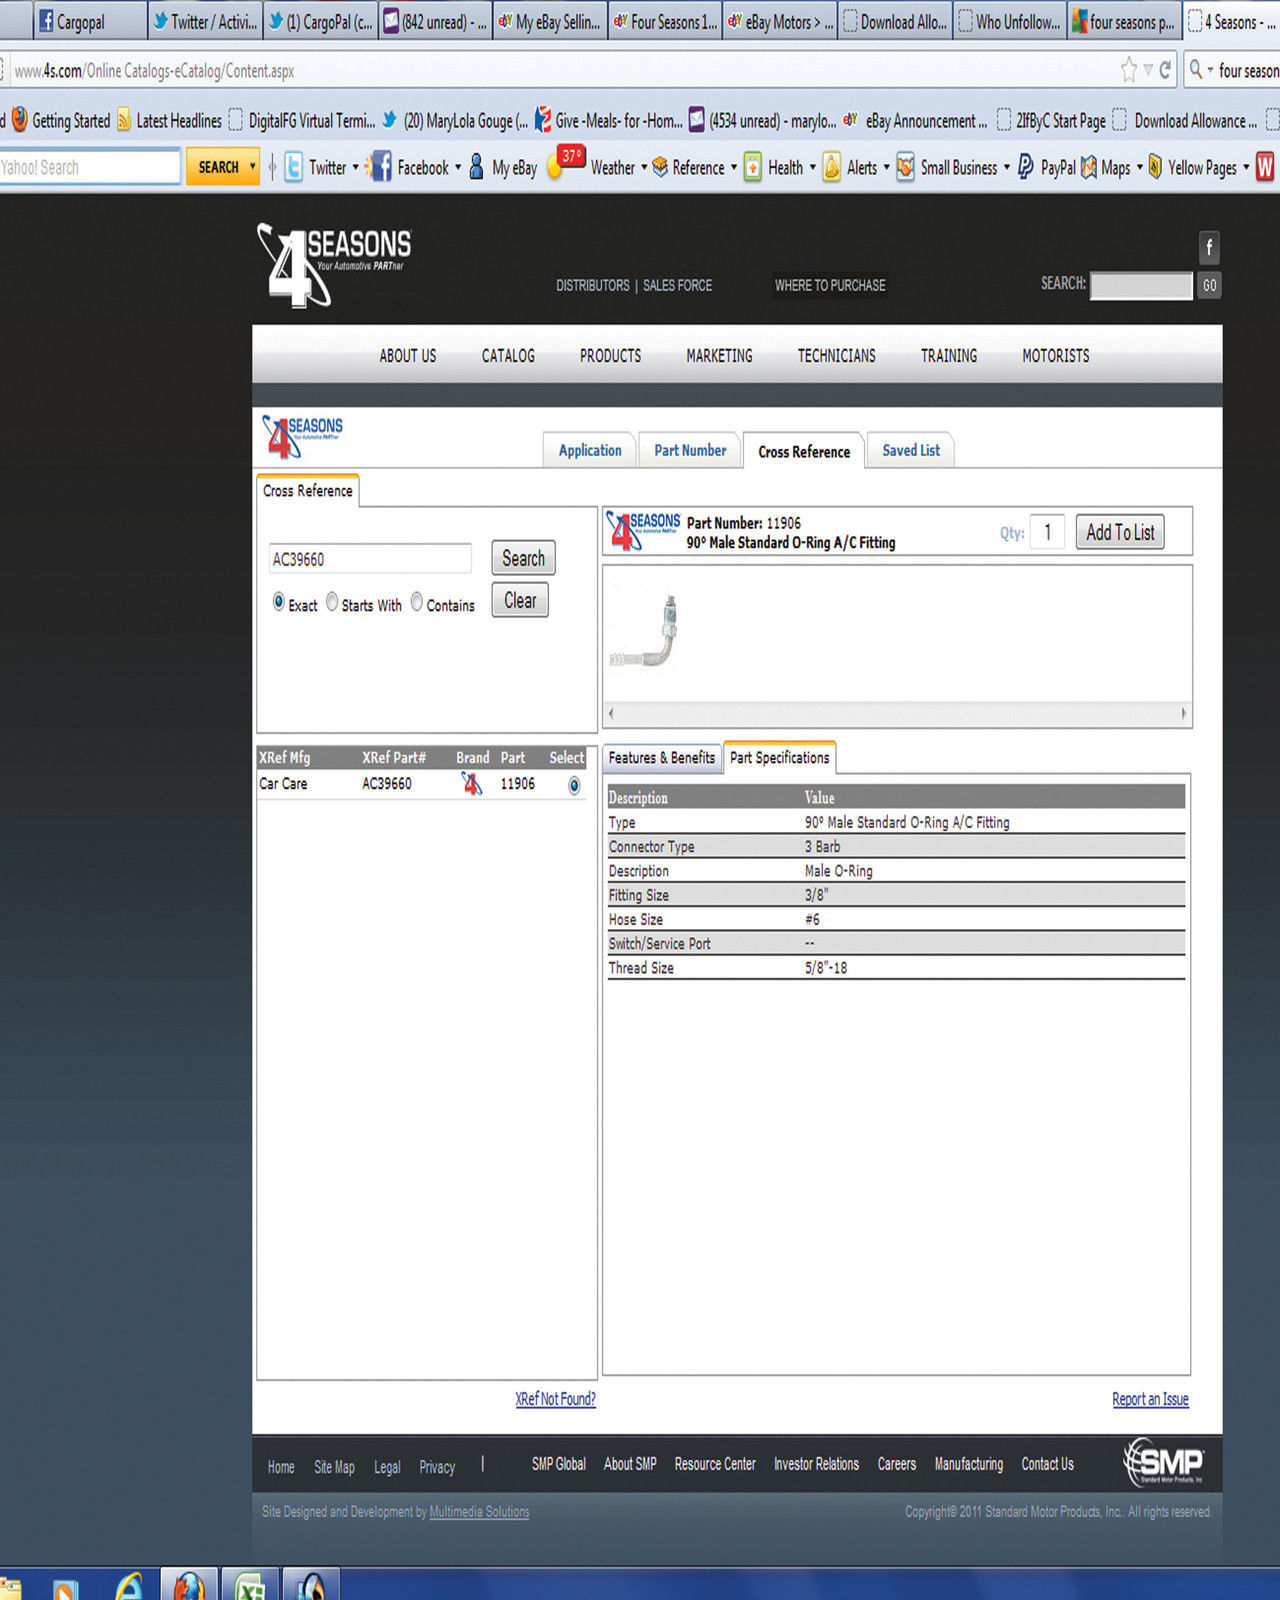Click the eBay Announcement bookmark
This screenshot has height=1600, width=1280.
tap(916, 121)
